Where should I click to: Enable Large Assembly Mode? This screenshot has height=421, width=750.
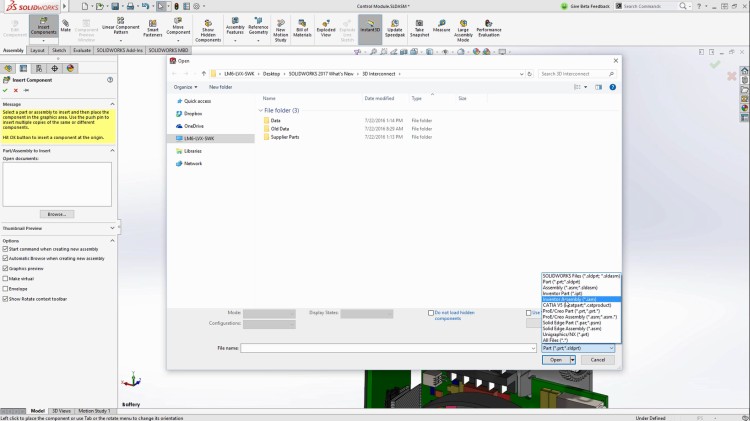tap(463, 31)
